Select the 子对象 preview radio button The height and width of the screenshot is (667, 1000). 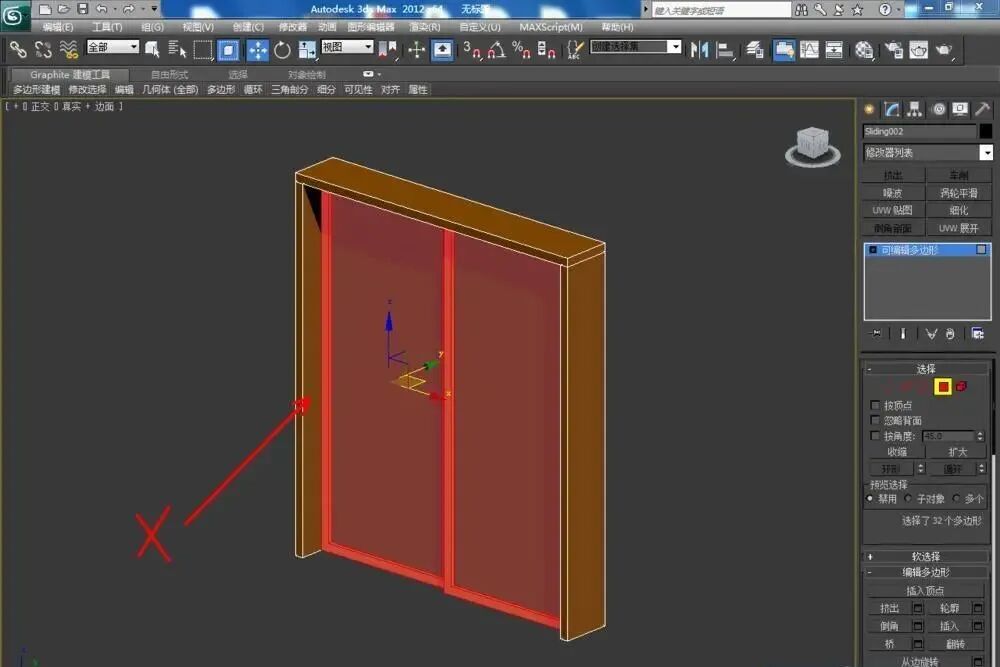point(908,498)
